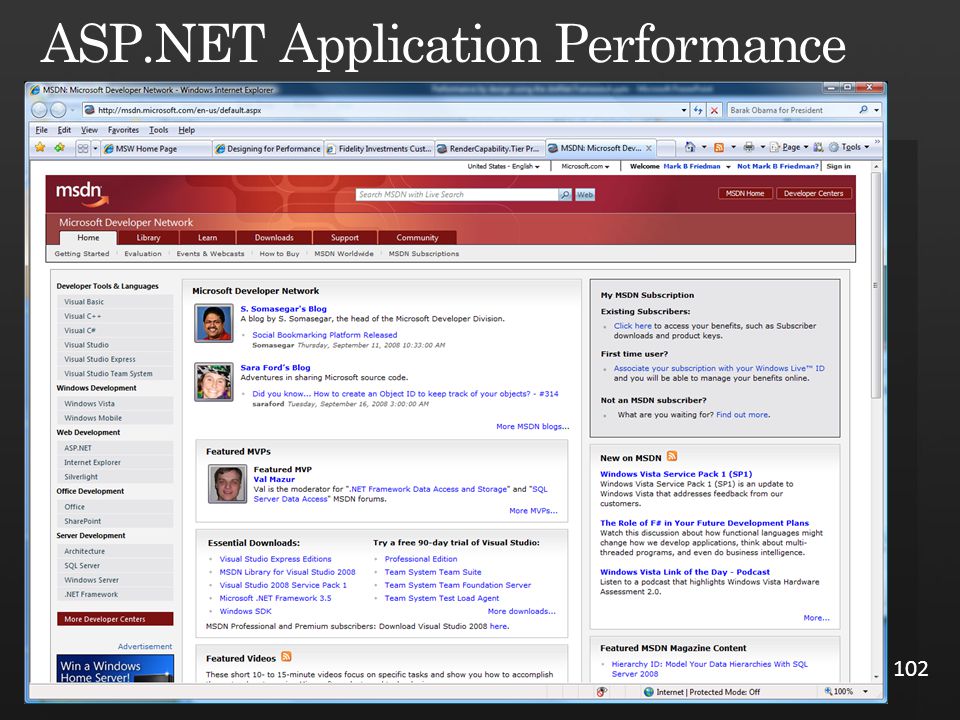Click the More Developer Centers button

115,619
